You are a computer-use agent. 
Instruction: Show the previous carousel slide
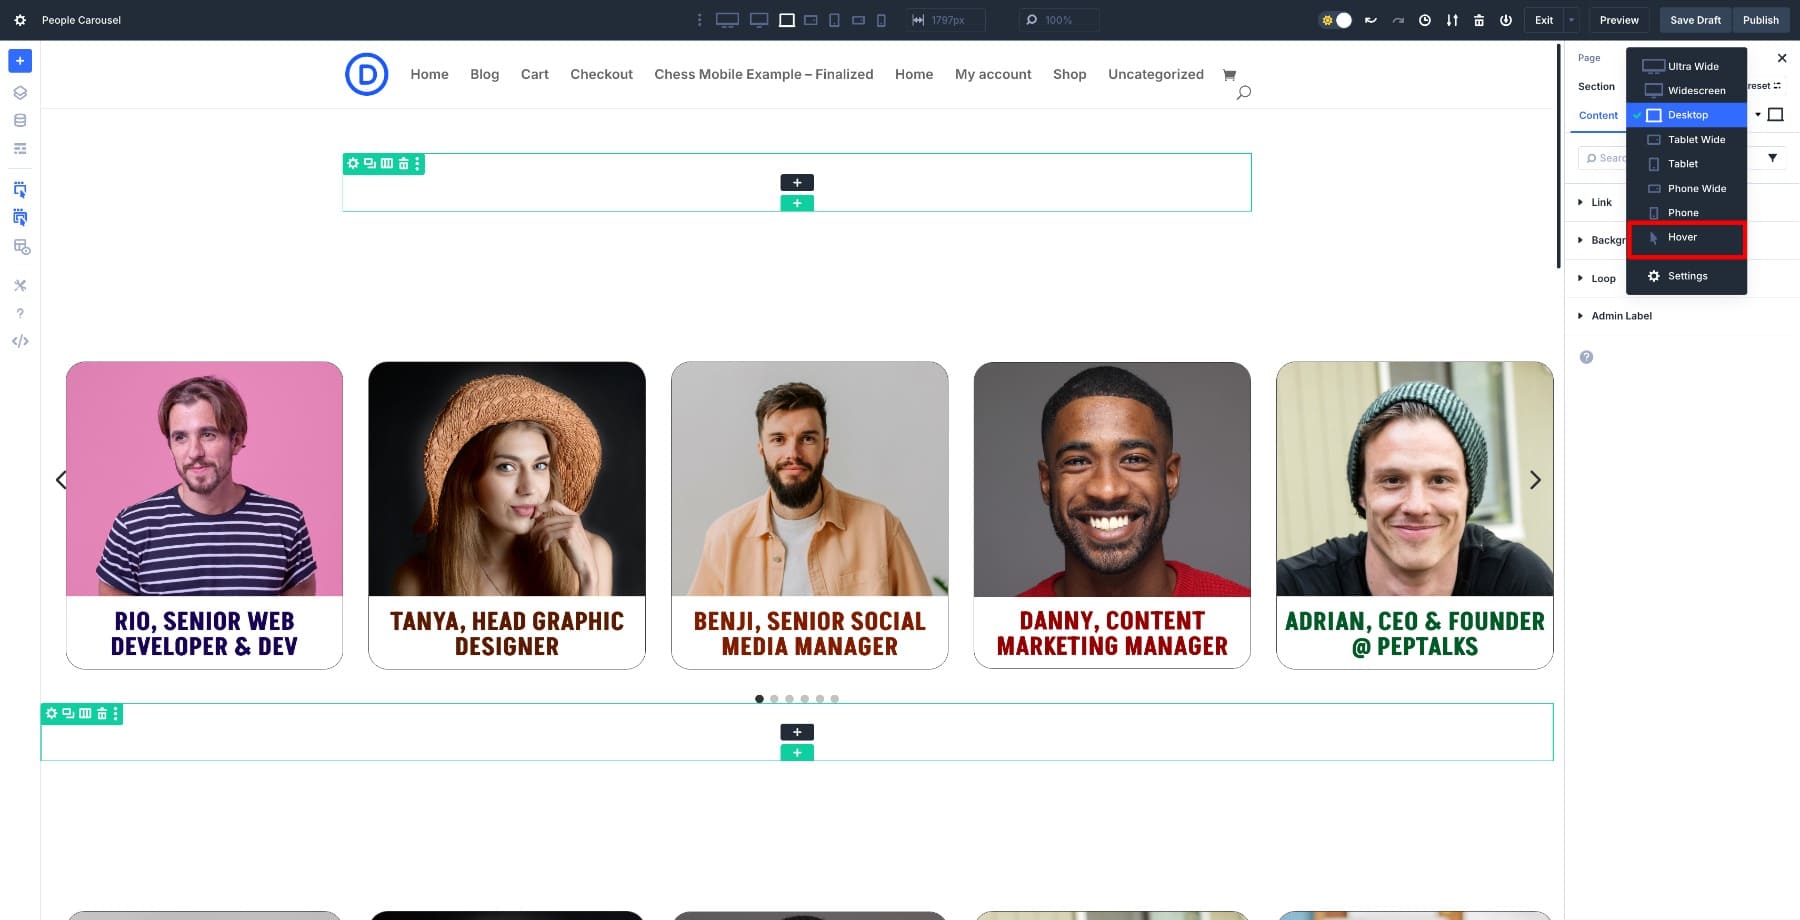click(61, 480)
